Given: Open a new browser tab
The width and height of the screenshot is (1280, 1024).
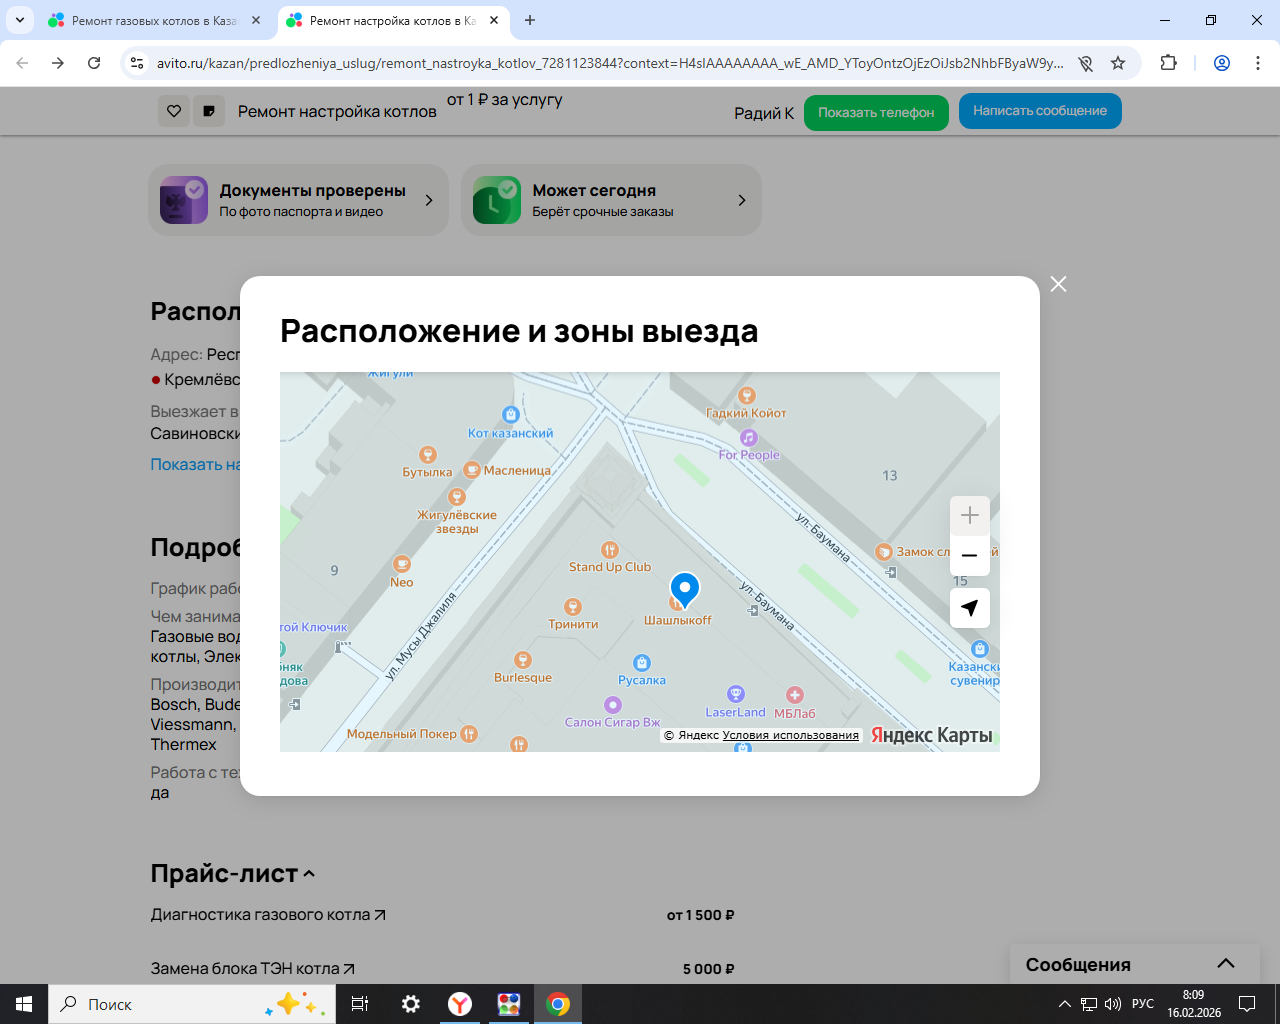Looking at the screenshot, I should (530, 20).
